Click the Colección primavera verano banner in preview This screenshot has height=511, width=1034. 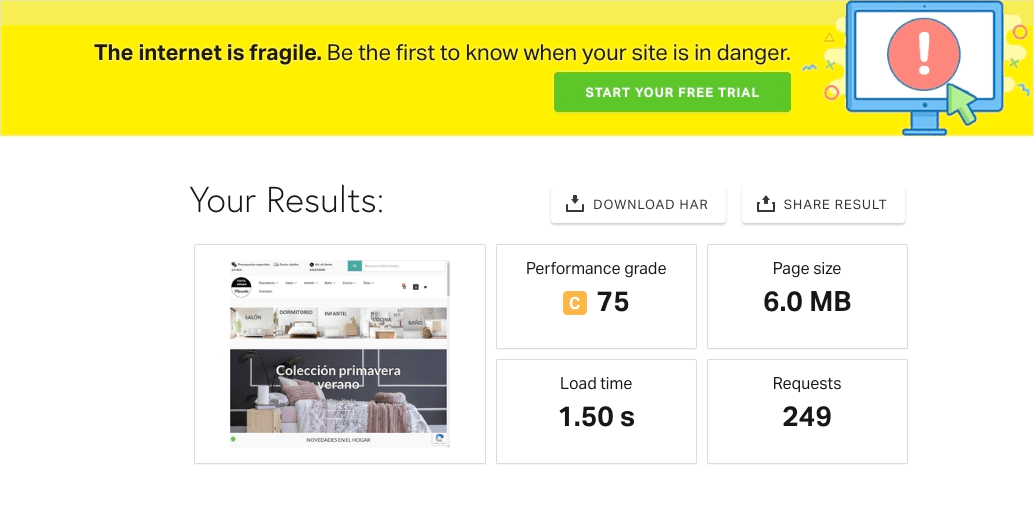(x=338, y=390)
